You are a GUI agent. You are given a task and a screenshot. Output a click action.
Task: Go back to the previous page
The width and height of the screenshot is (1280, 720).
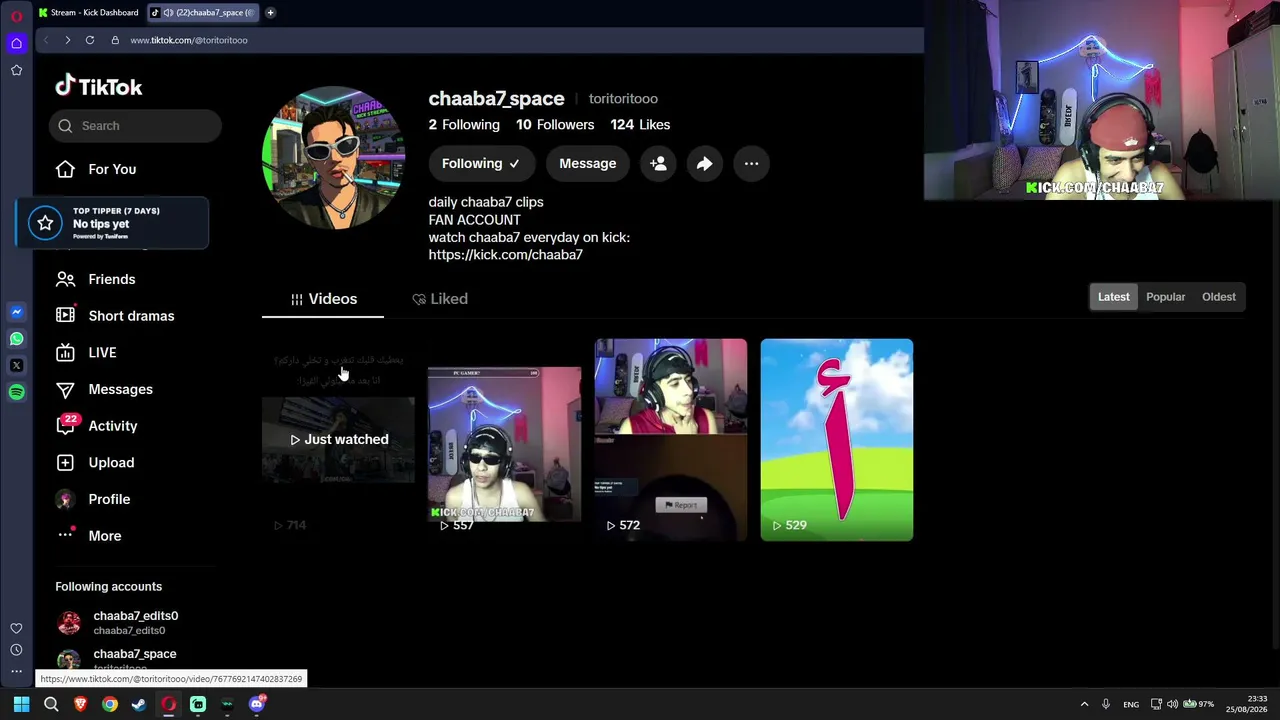coord(45,40)
